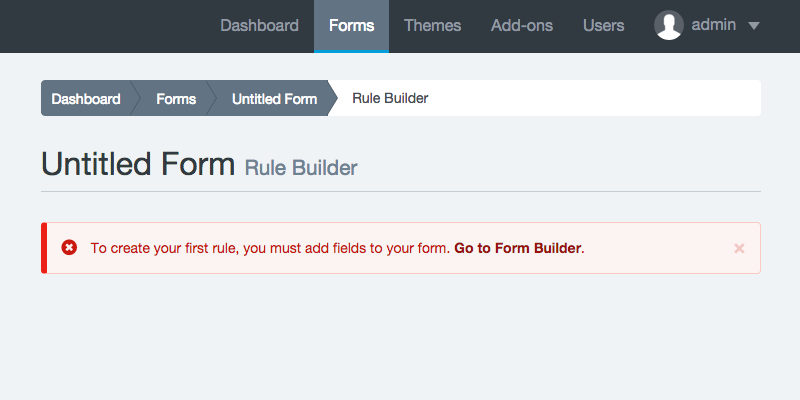Click the empty white area of the breadcrumb bar

pyautogui.click(x=600, y=98)
